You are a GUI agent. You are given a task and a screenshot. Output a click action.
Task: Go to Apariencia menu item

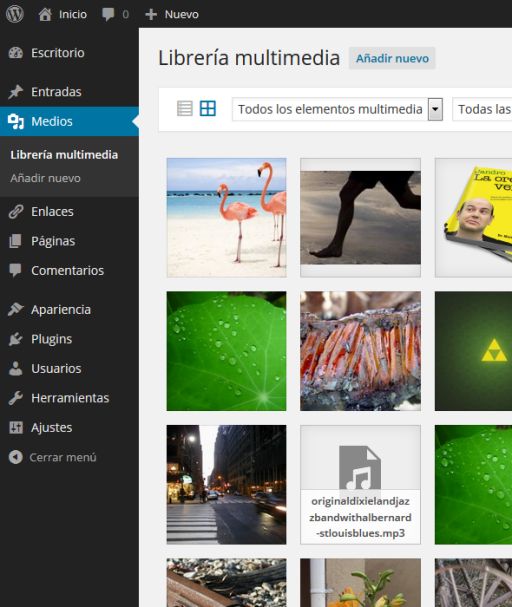click(x=69, y=310)
